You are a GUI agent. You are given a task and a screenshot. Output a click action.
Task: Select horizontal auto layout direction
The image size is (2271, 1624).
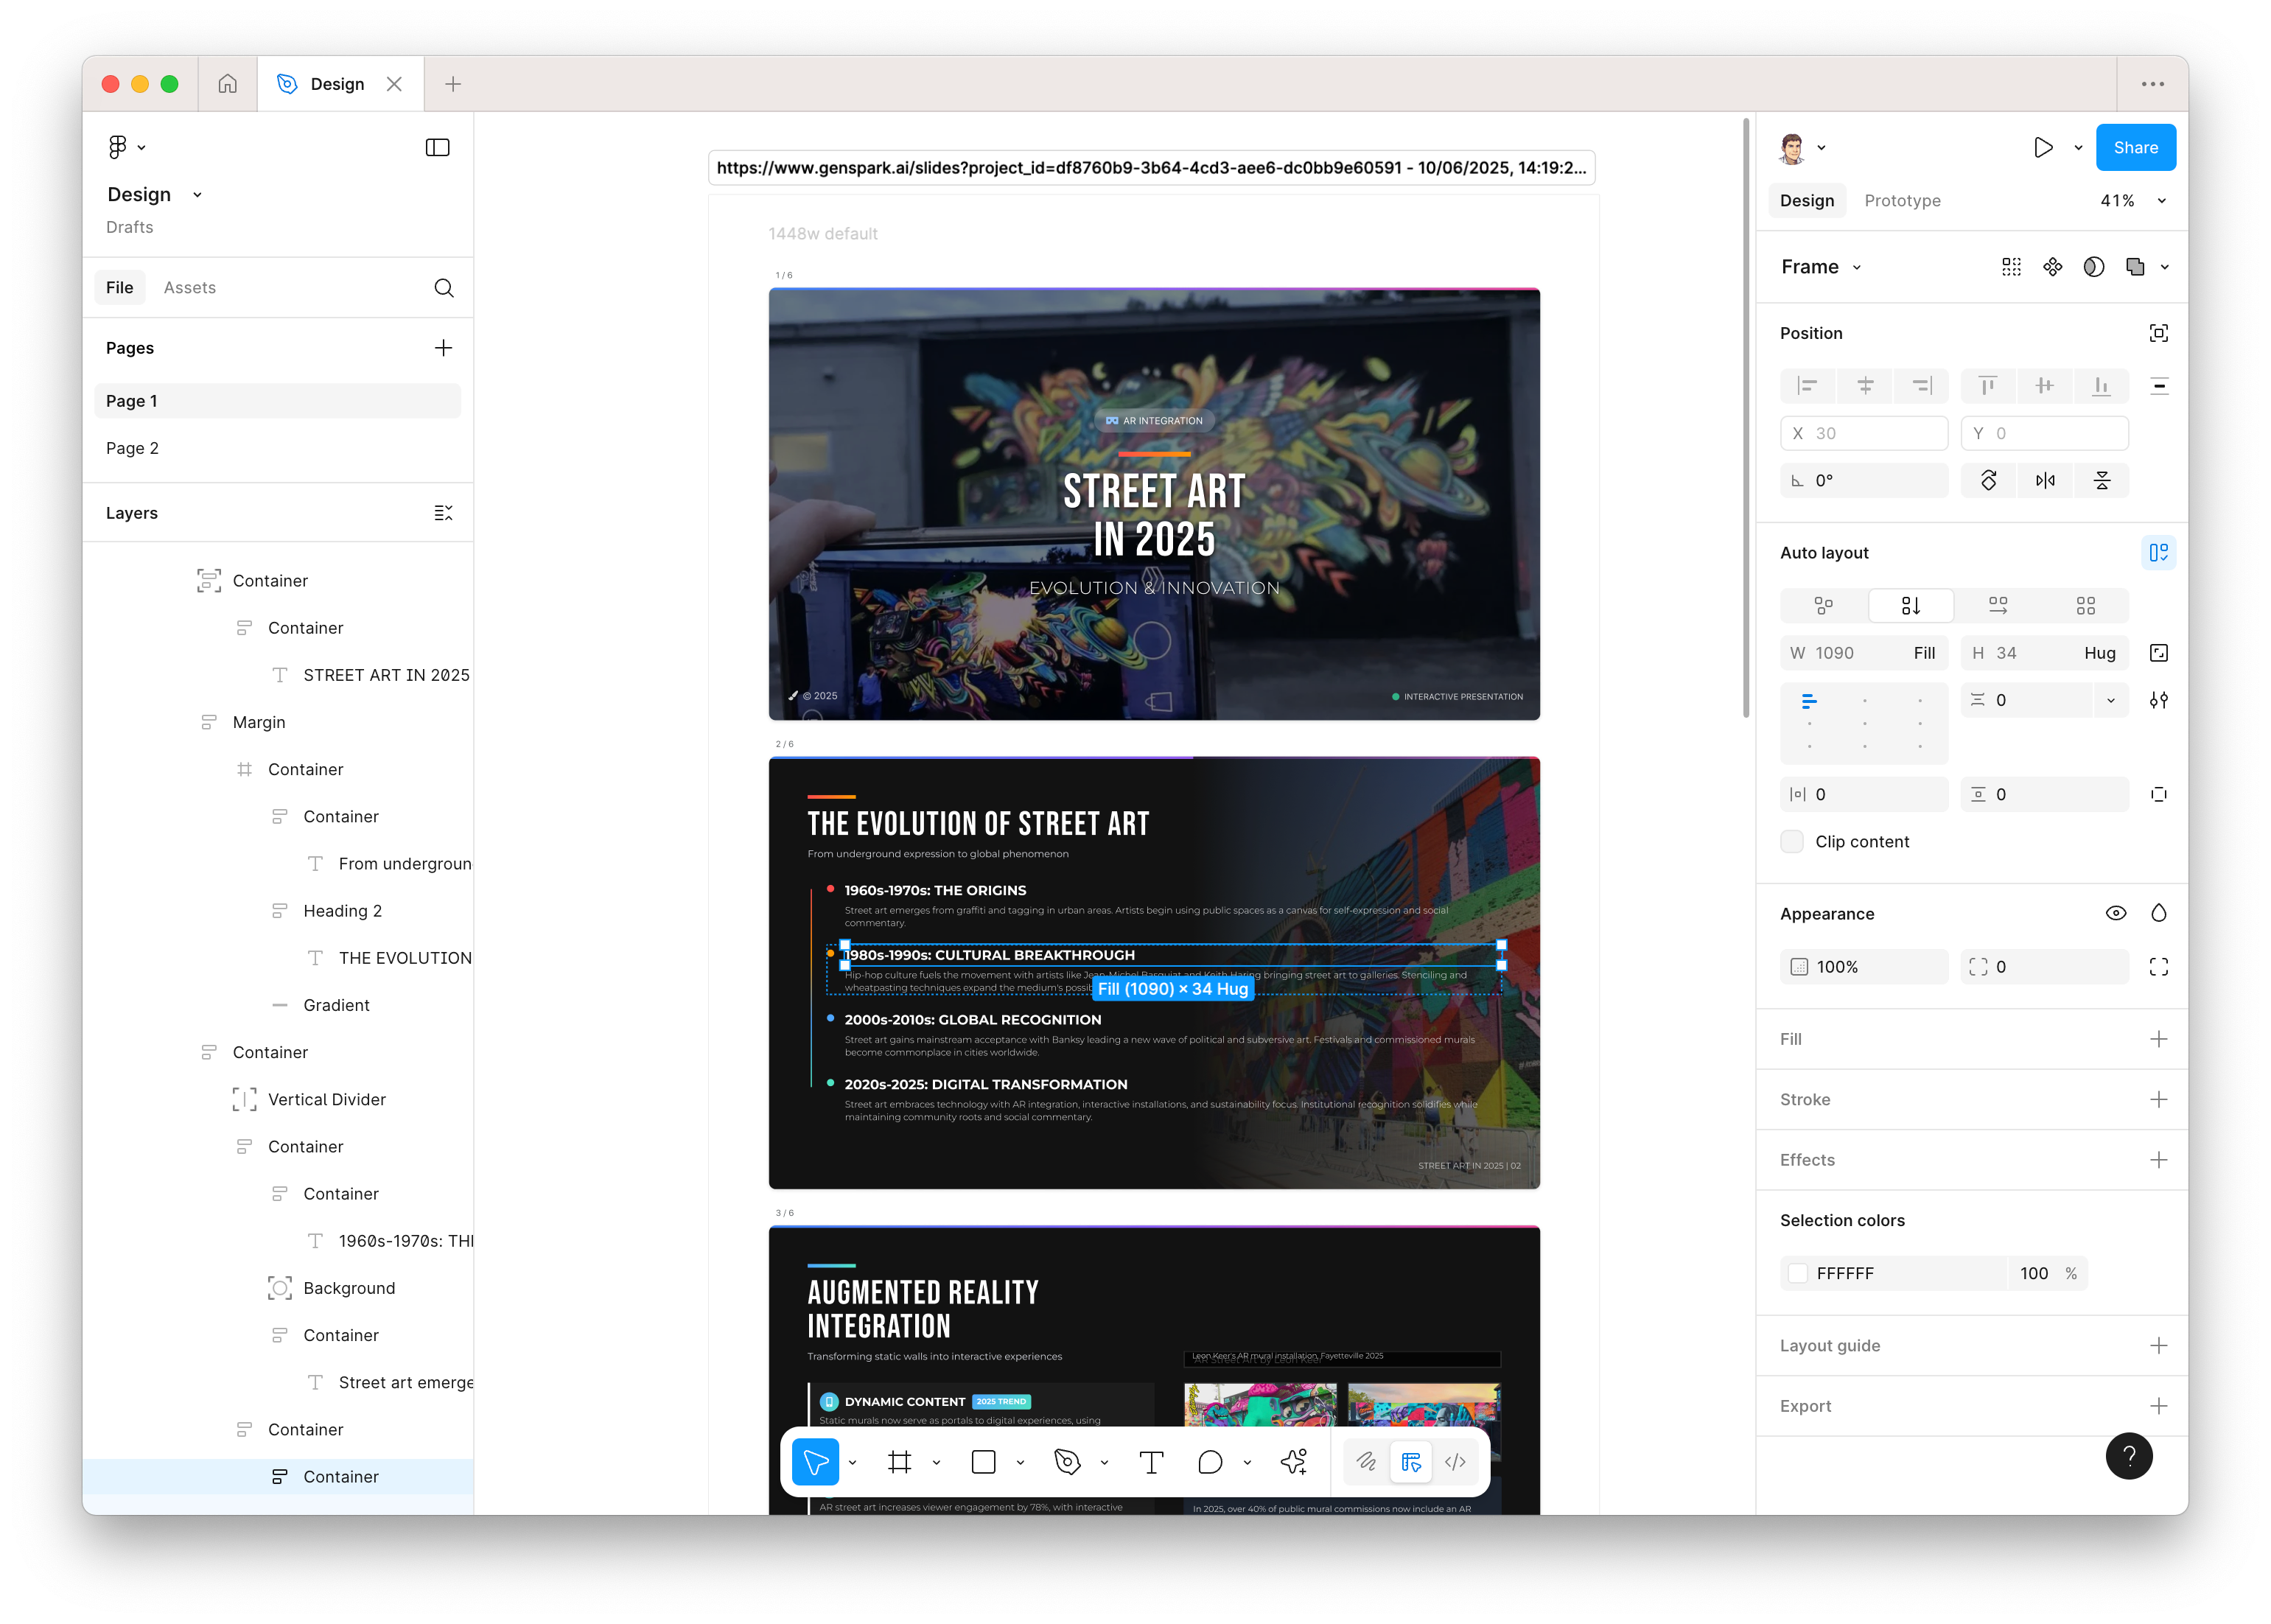(1998, 606)
